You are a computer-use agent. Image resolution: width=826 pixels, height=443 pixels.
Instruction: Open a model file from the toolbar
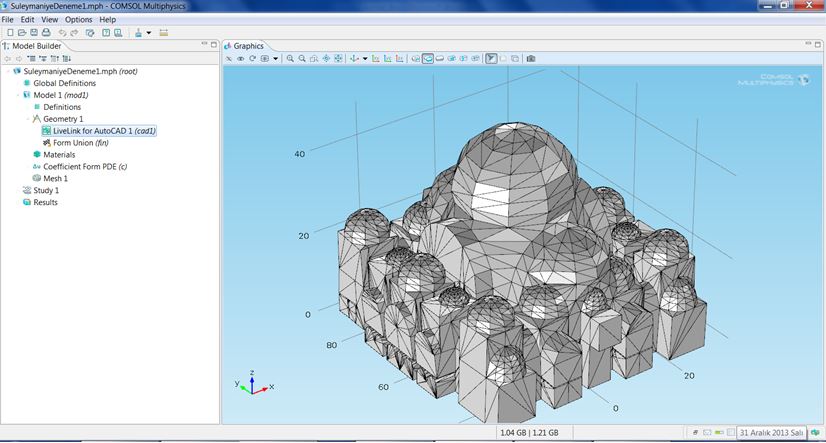[22, 33]
